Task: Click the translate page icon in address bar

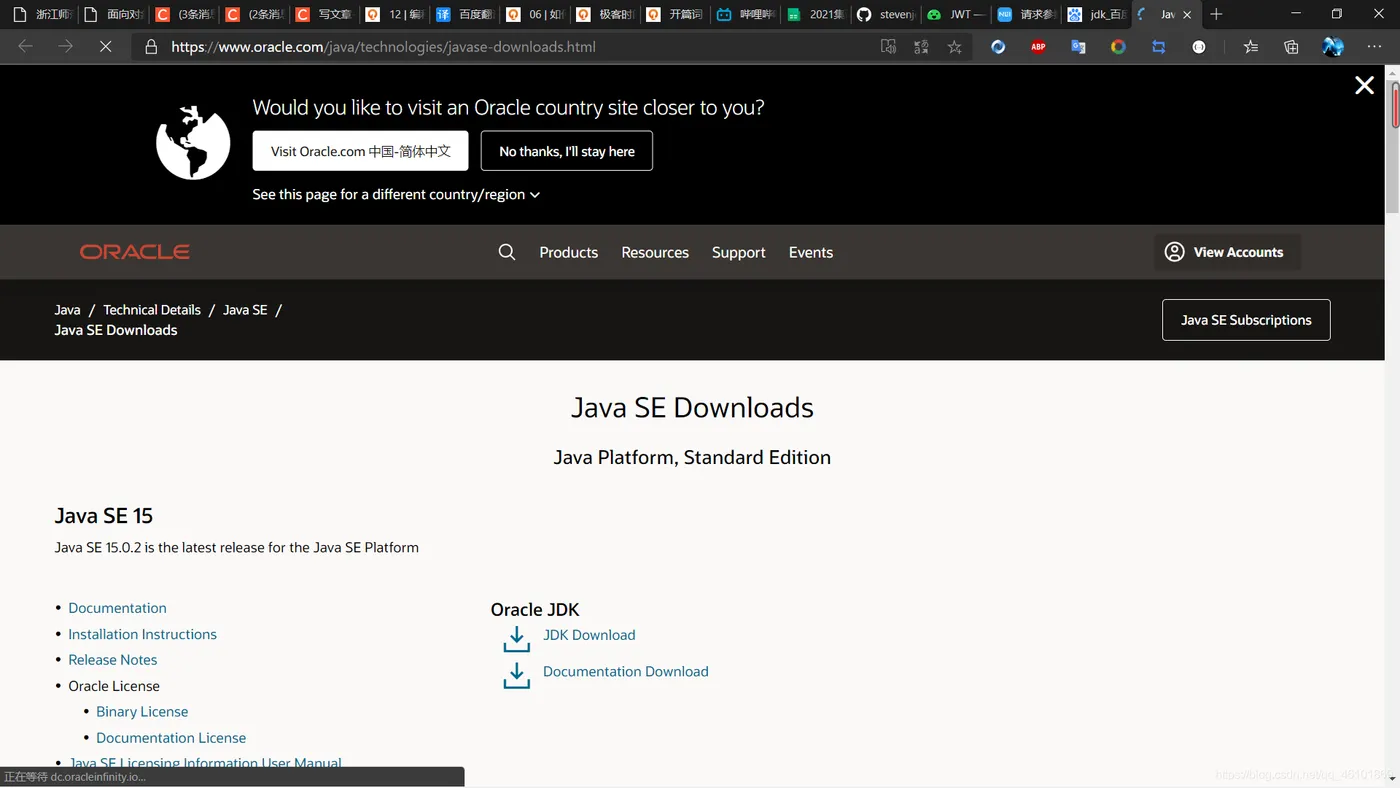Action: (x=921, y=47)
